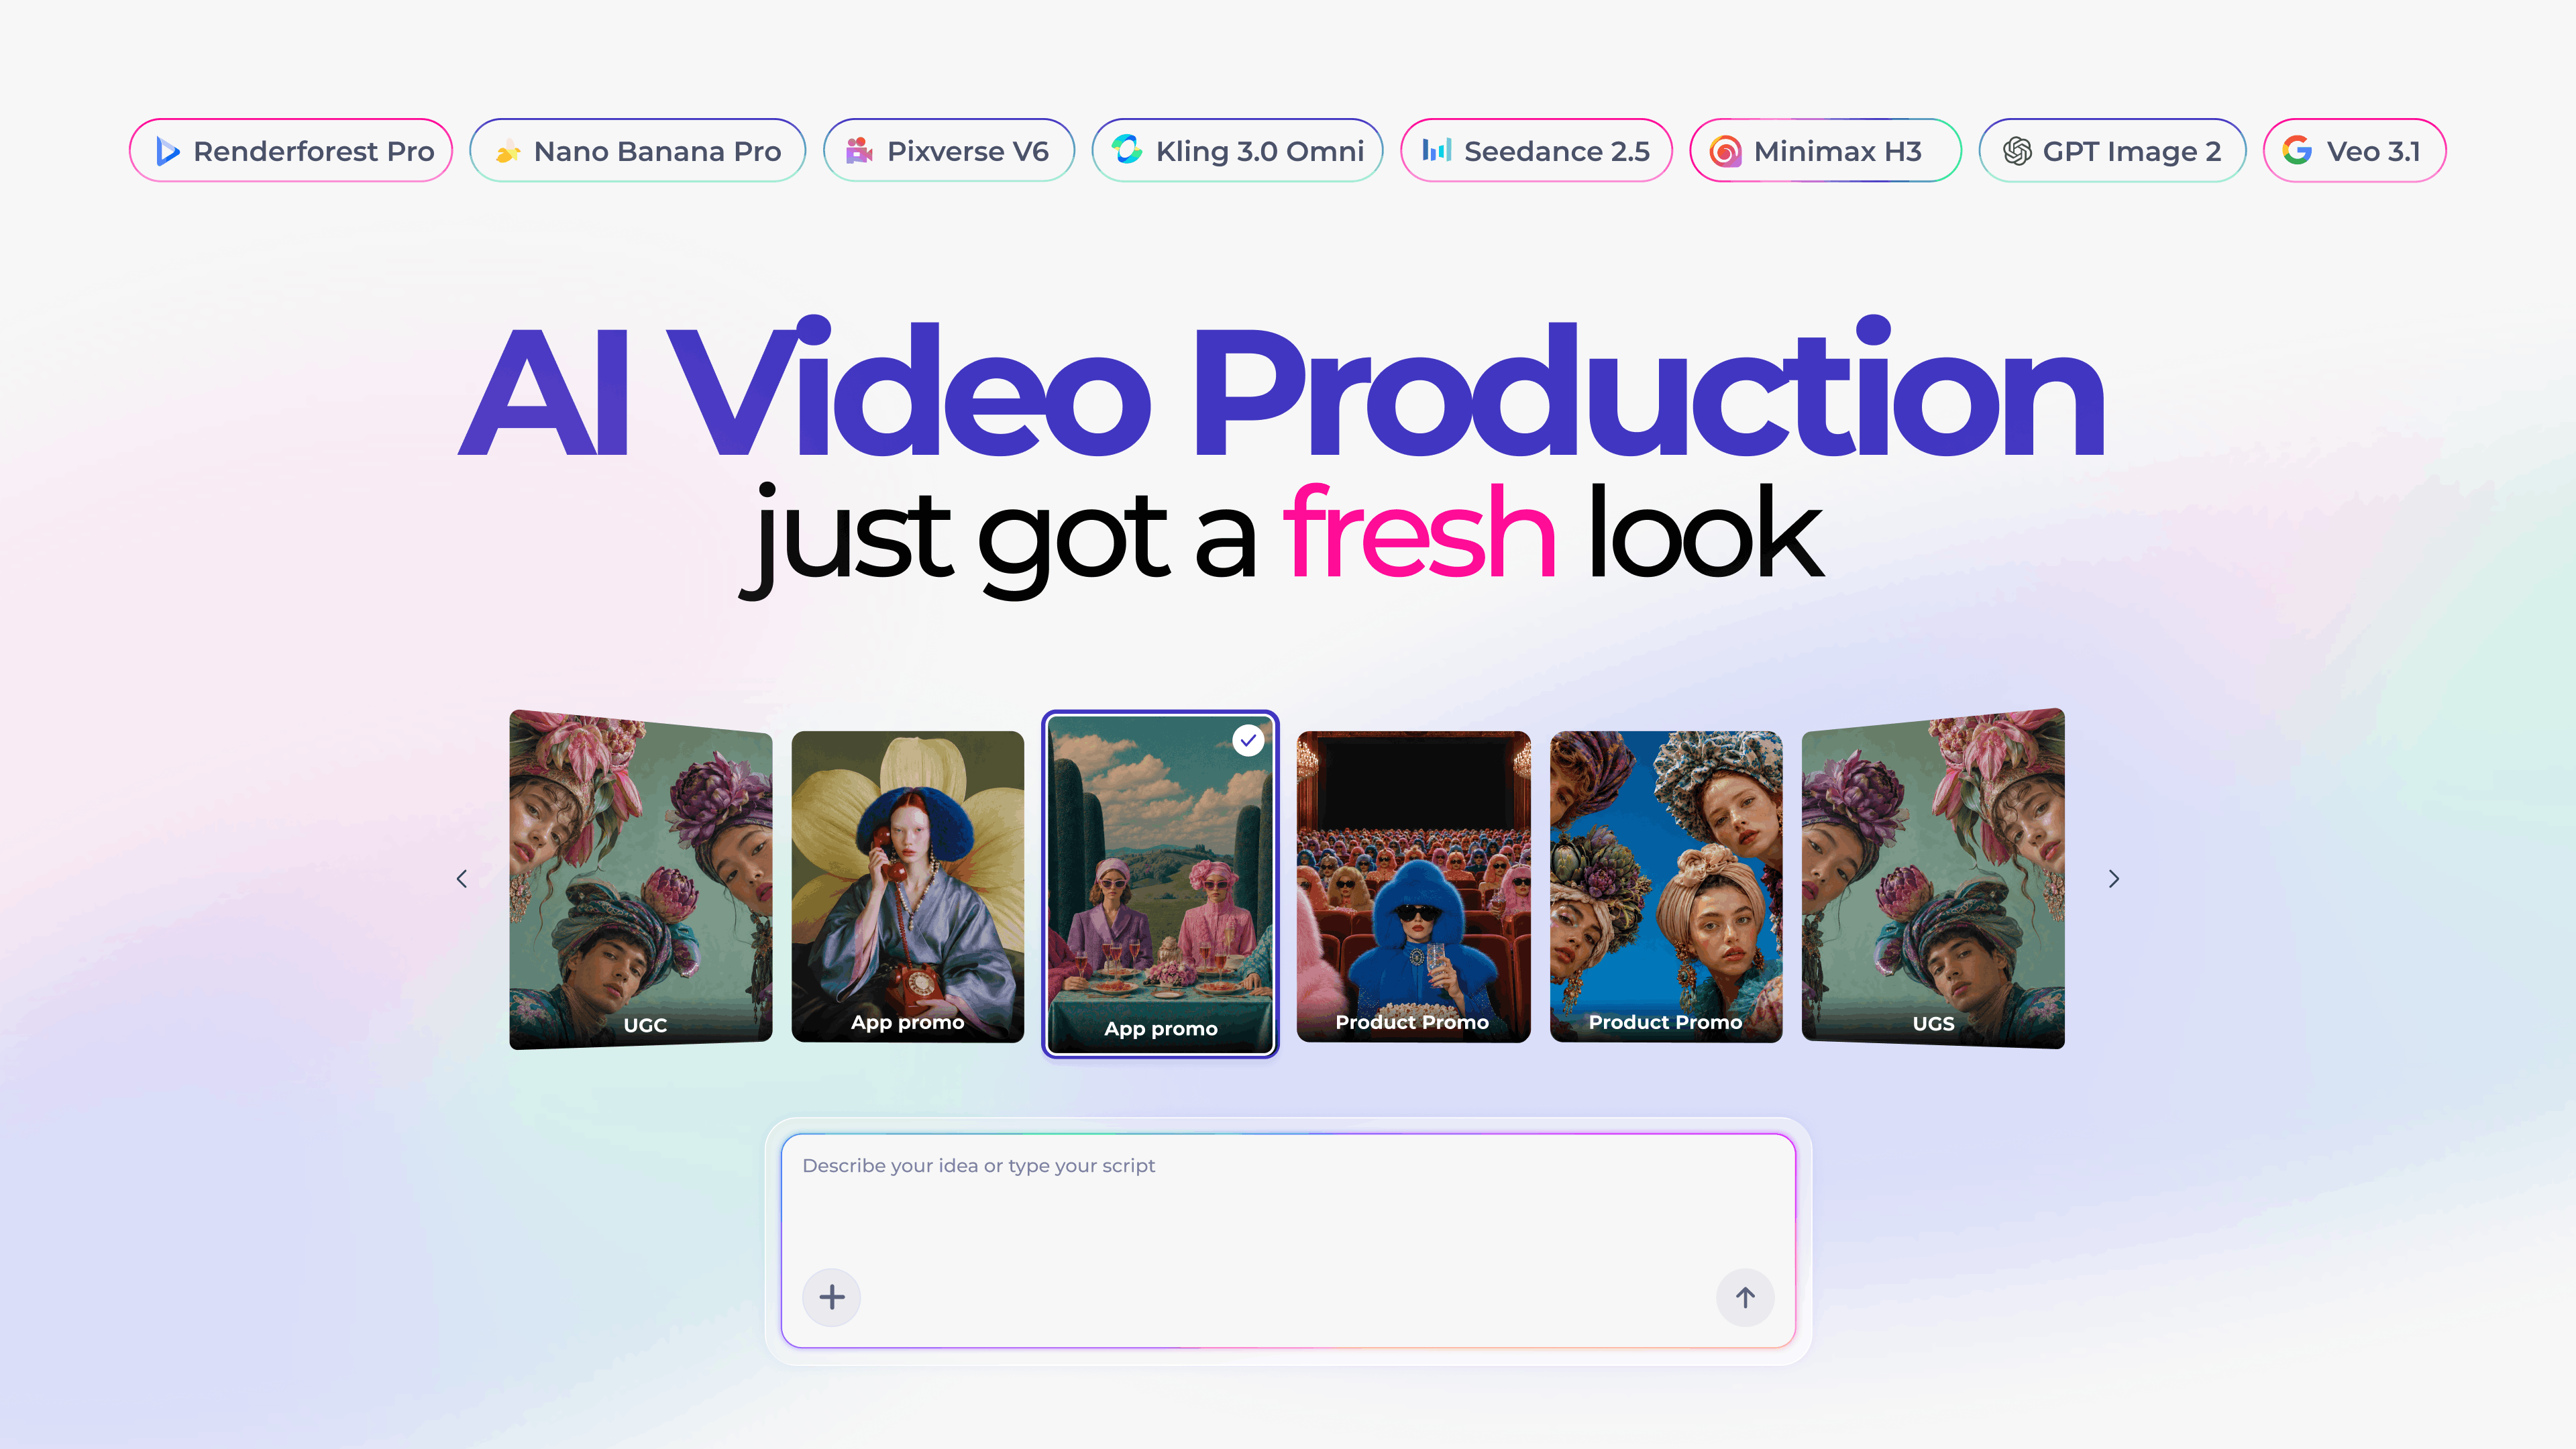Add attachment with the plus icon
The image size is (2576, 1449).
pyautogui.click(x=832, y=1297)
